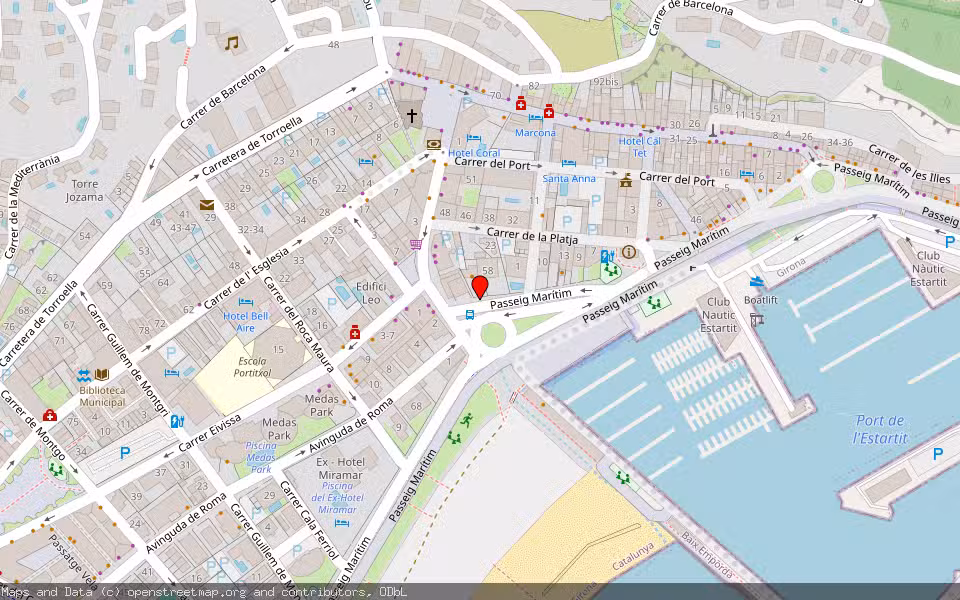Click pharmacy icon beside Carrer del Roca Maura
The image size is (960, 600).
click(354, 332)
